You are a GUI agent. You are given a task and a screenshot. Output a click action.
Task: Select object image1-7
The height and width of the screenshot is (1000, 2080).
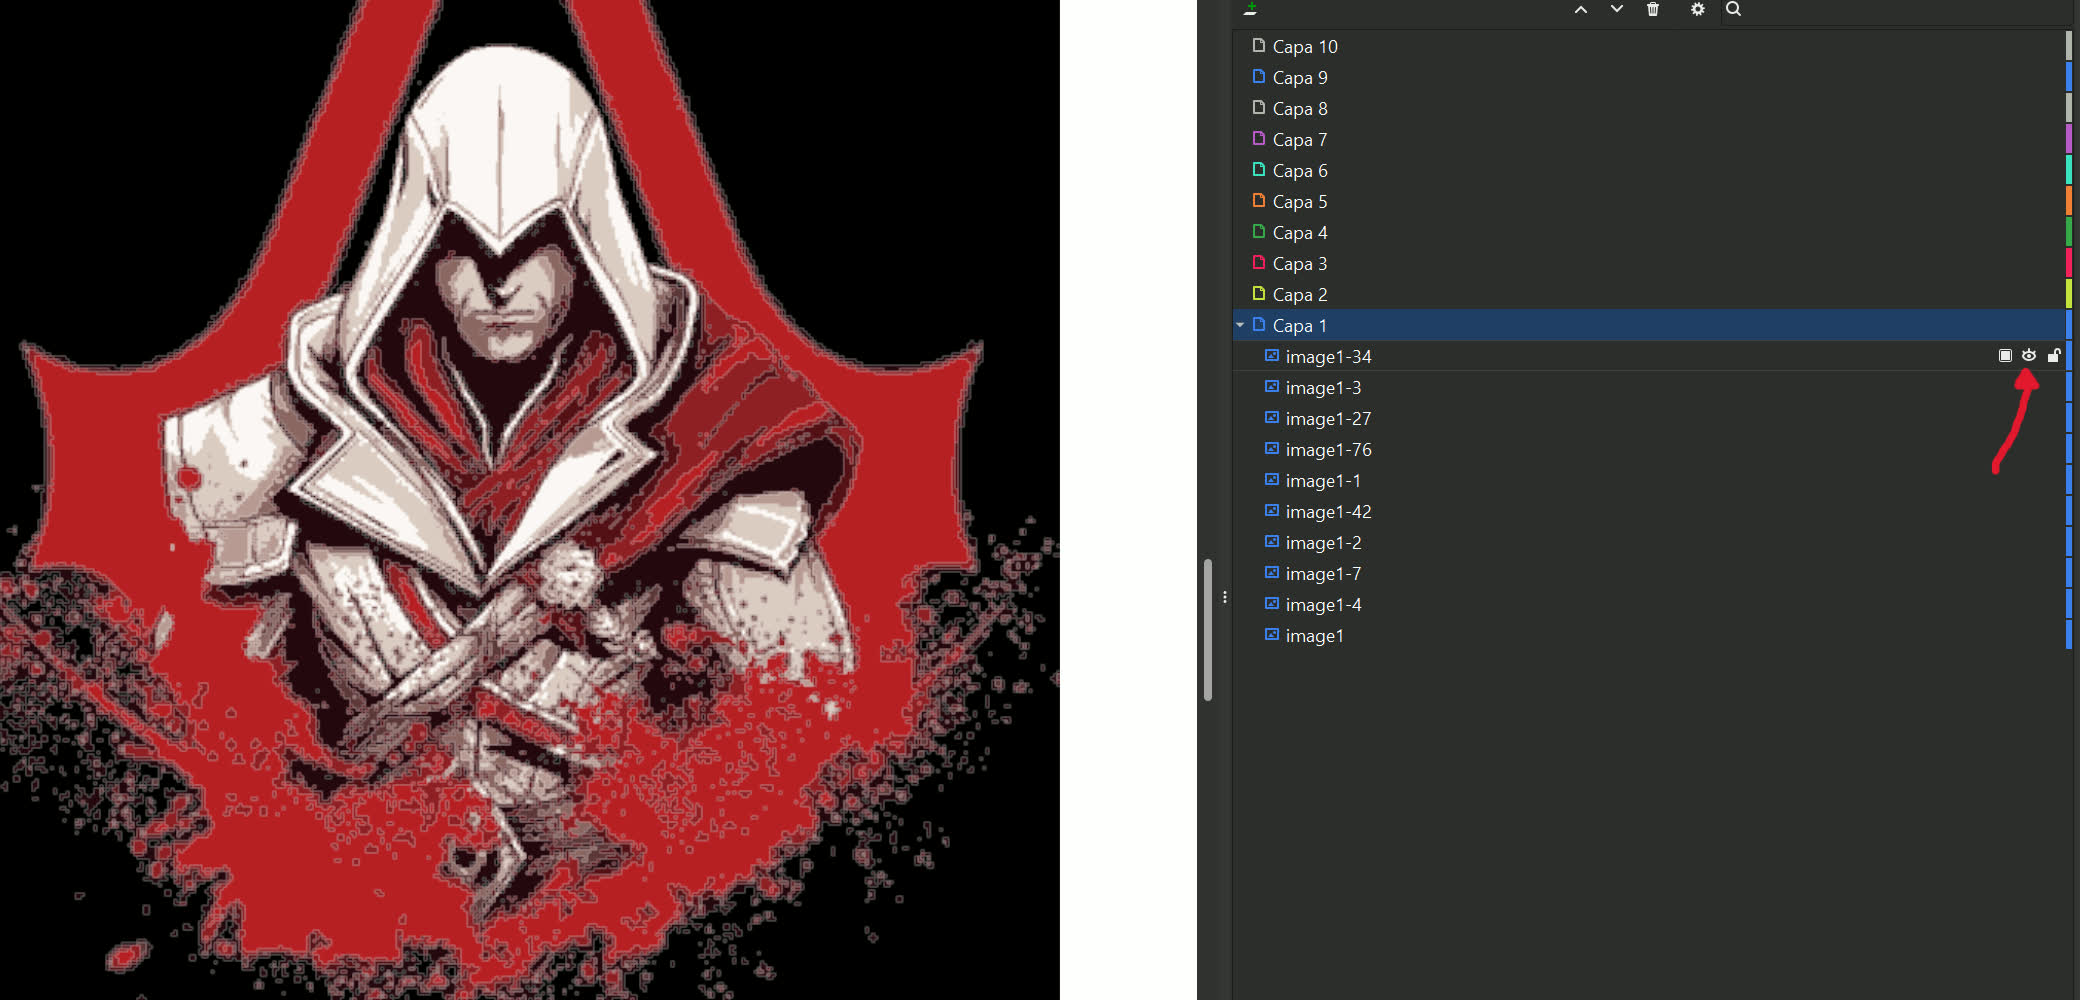(x=1323, y=573)
